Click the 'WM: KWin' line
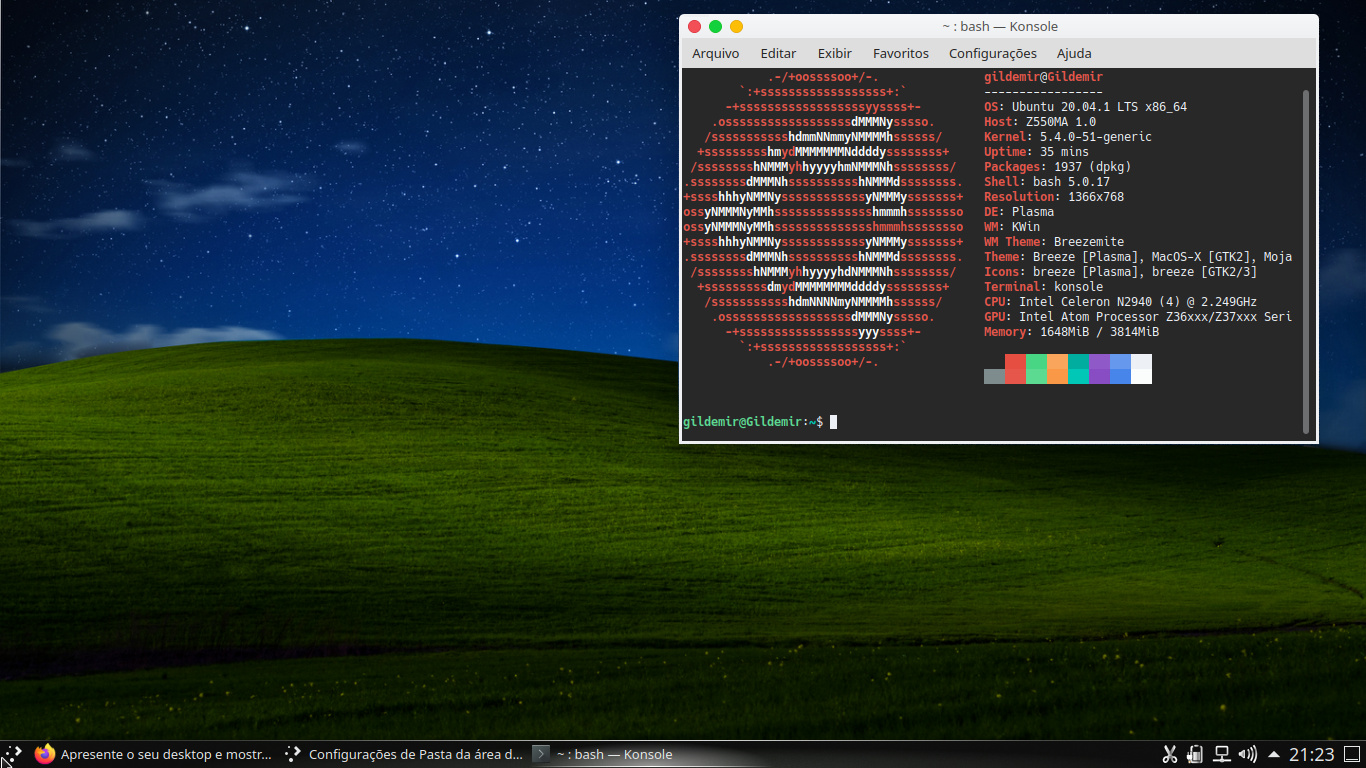 click(x=1012, y=227)
